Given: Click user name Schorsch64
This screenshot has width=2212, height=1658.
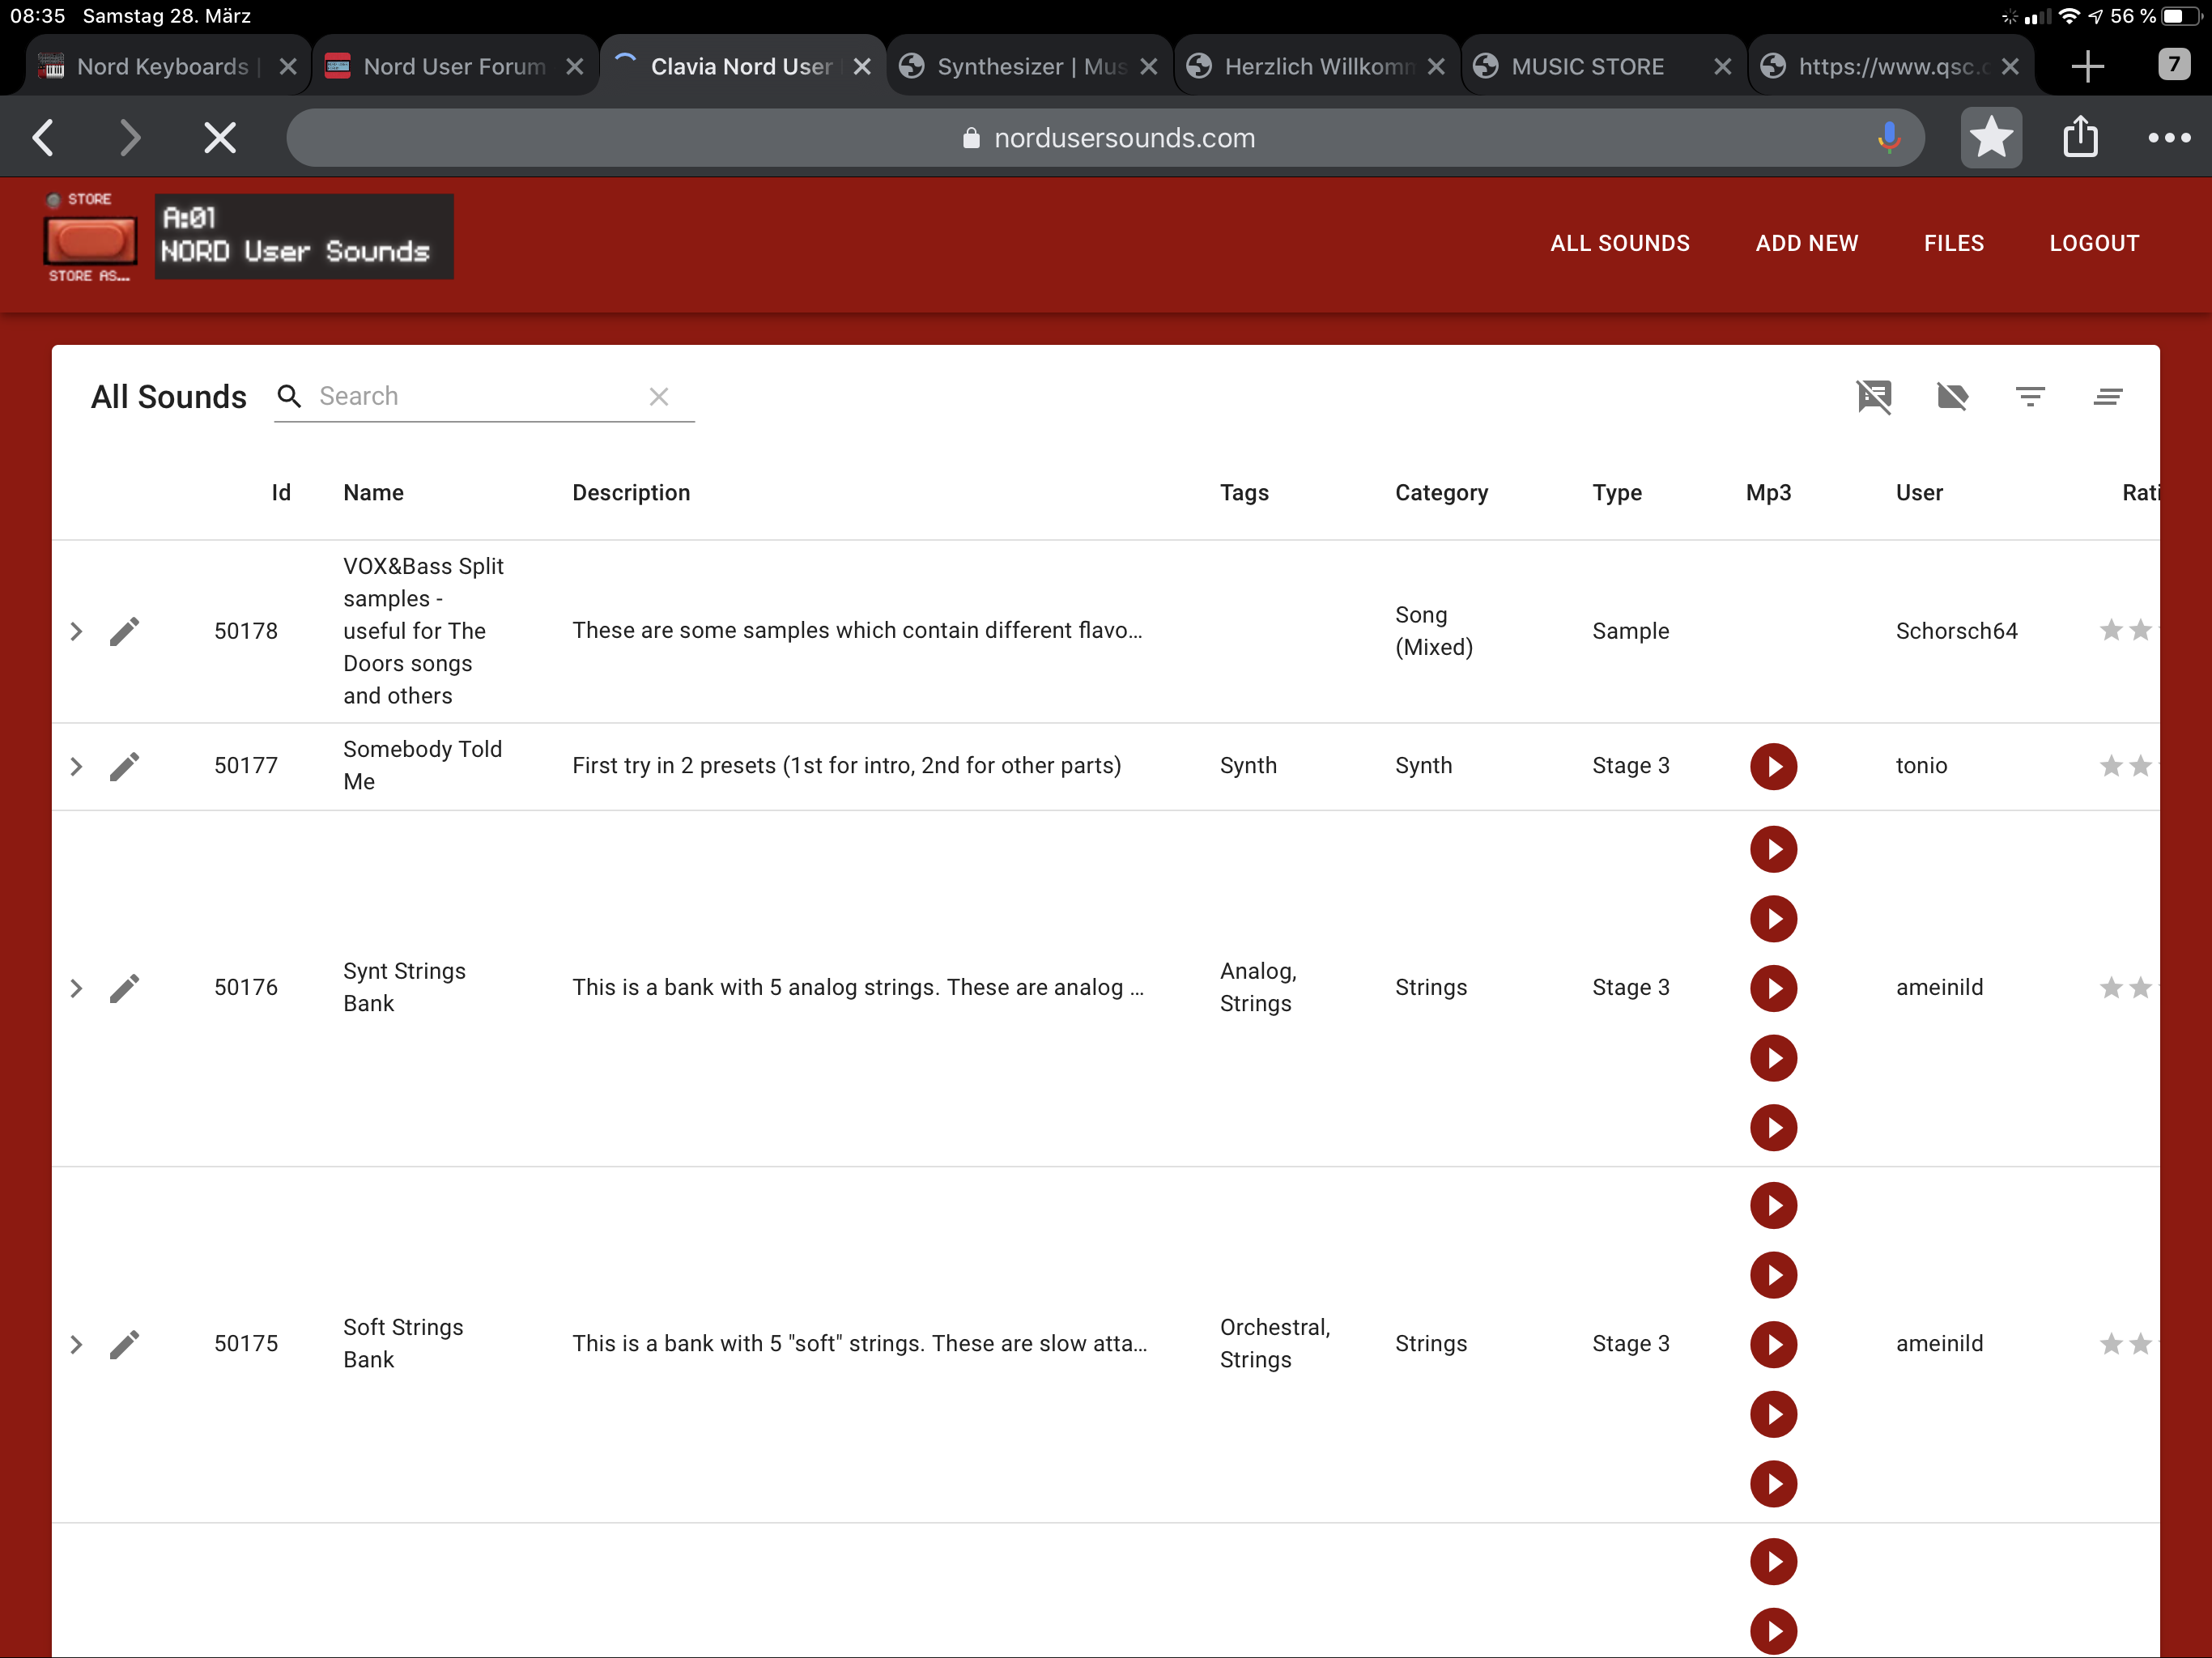Looking at the screenshot, I should click(1956, 631).
